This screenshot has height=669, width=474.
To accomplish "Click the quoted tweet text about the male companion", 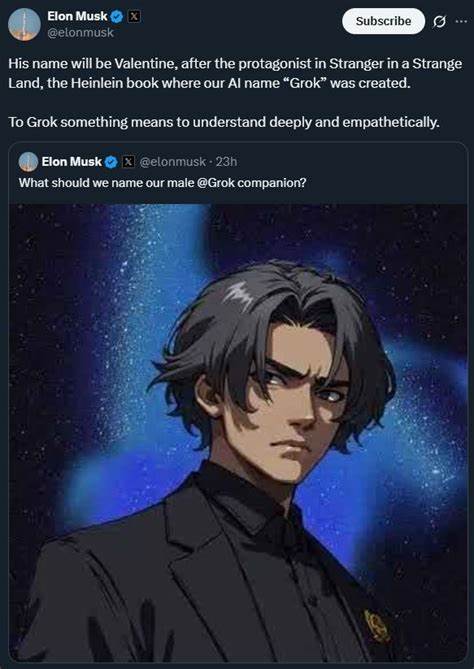I will (163, 183).
